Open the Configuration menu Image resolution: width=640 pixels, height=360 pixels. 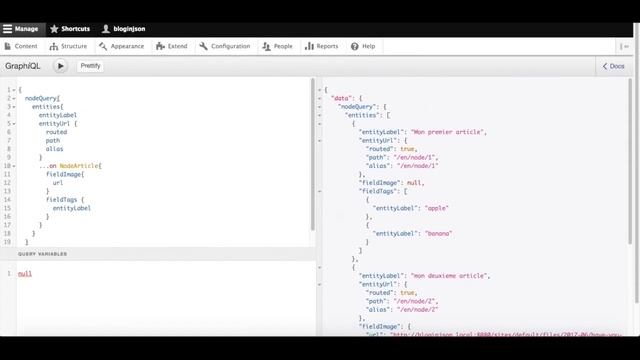(225, 46)
